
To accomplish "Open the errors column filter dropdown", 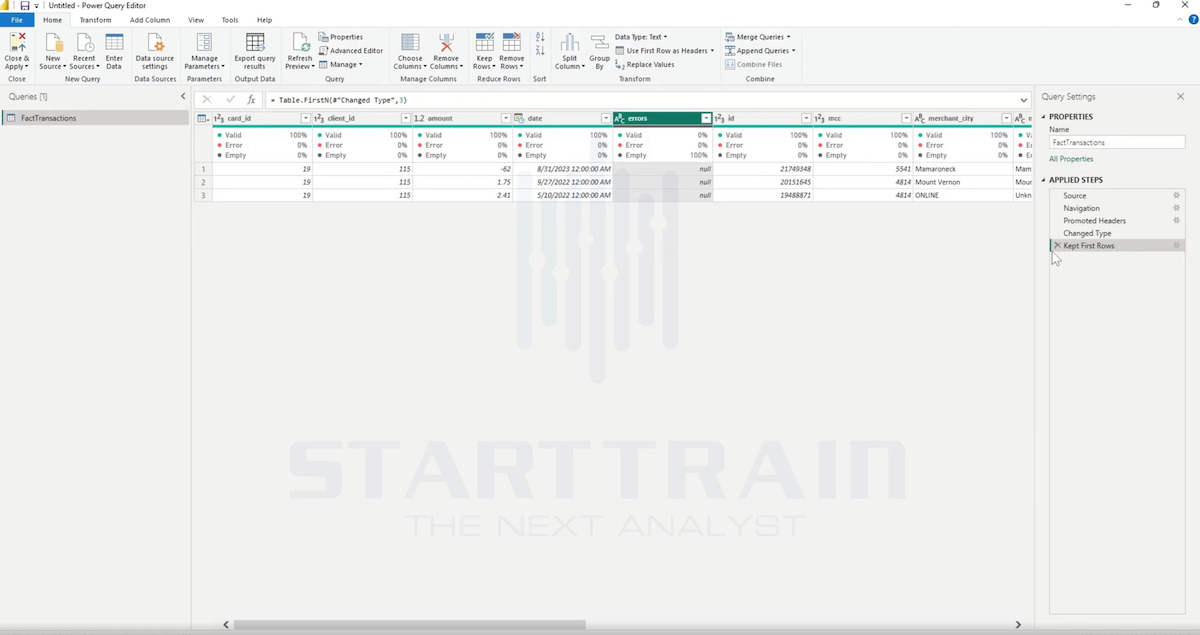I will pos(706,118).
